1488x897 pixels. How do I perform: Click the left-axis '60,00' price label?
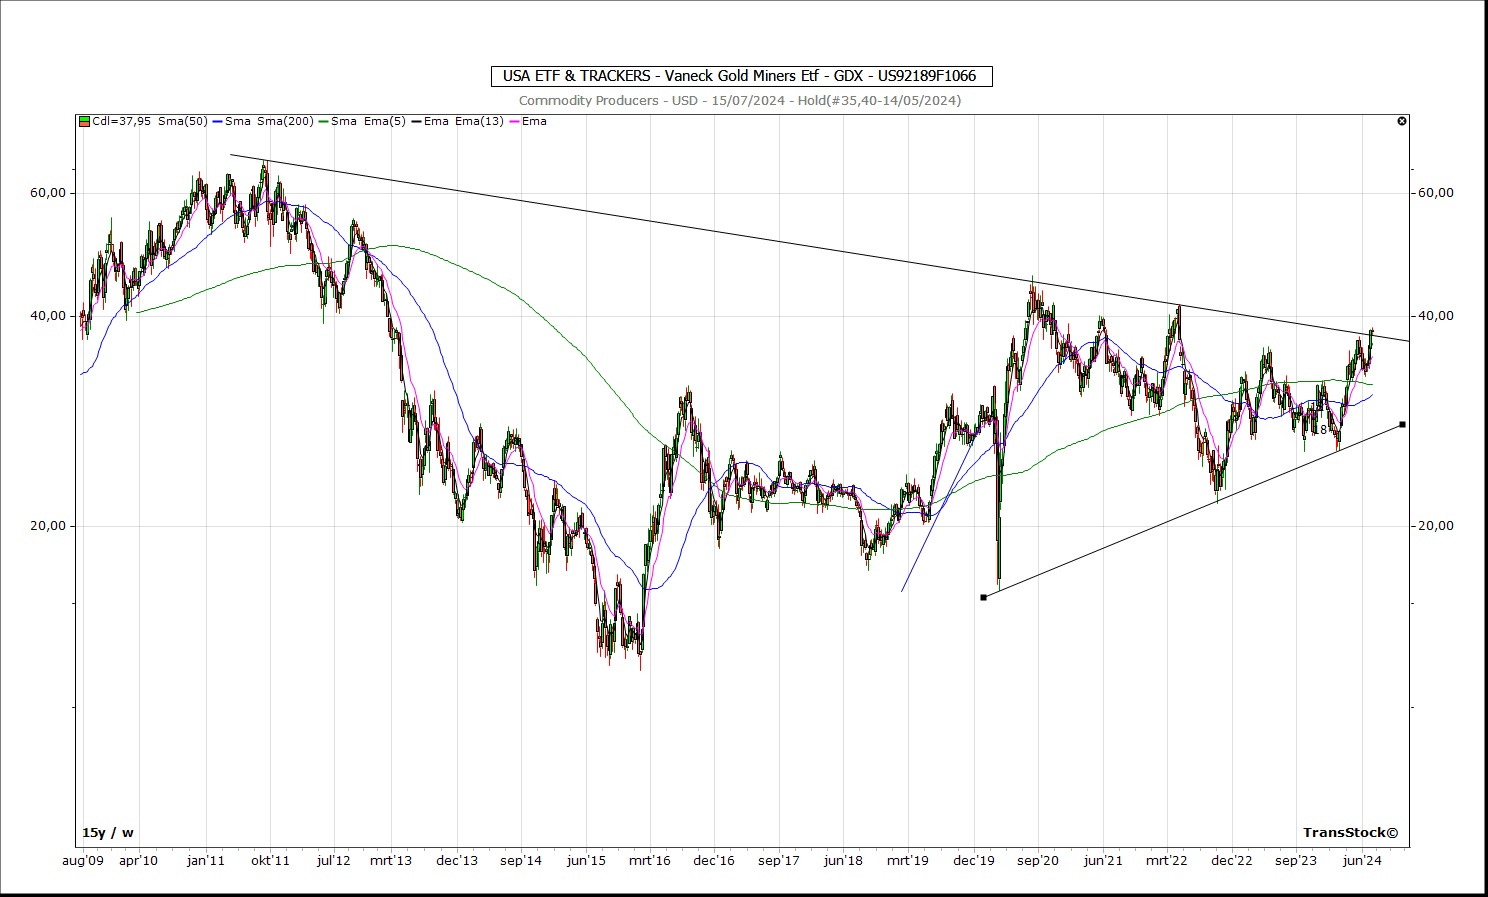click(49, 193)
